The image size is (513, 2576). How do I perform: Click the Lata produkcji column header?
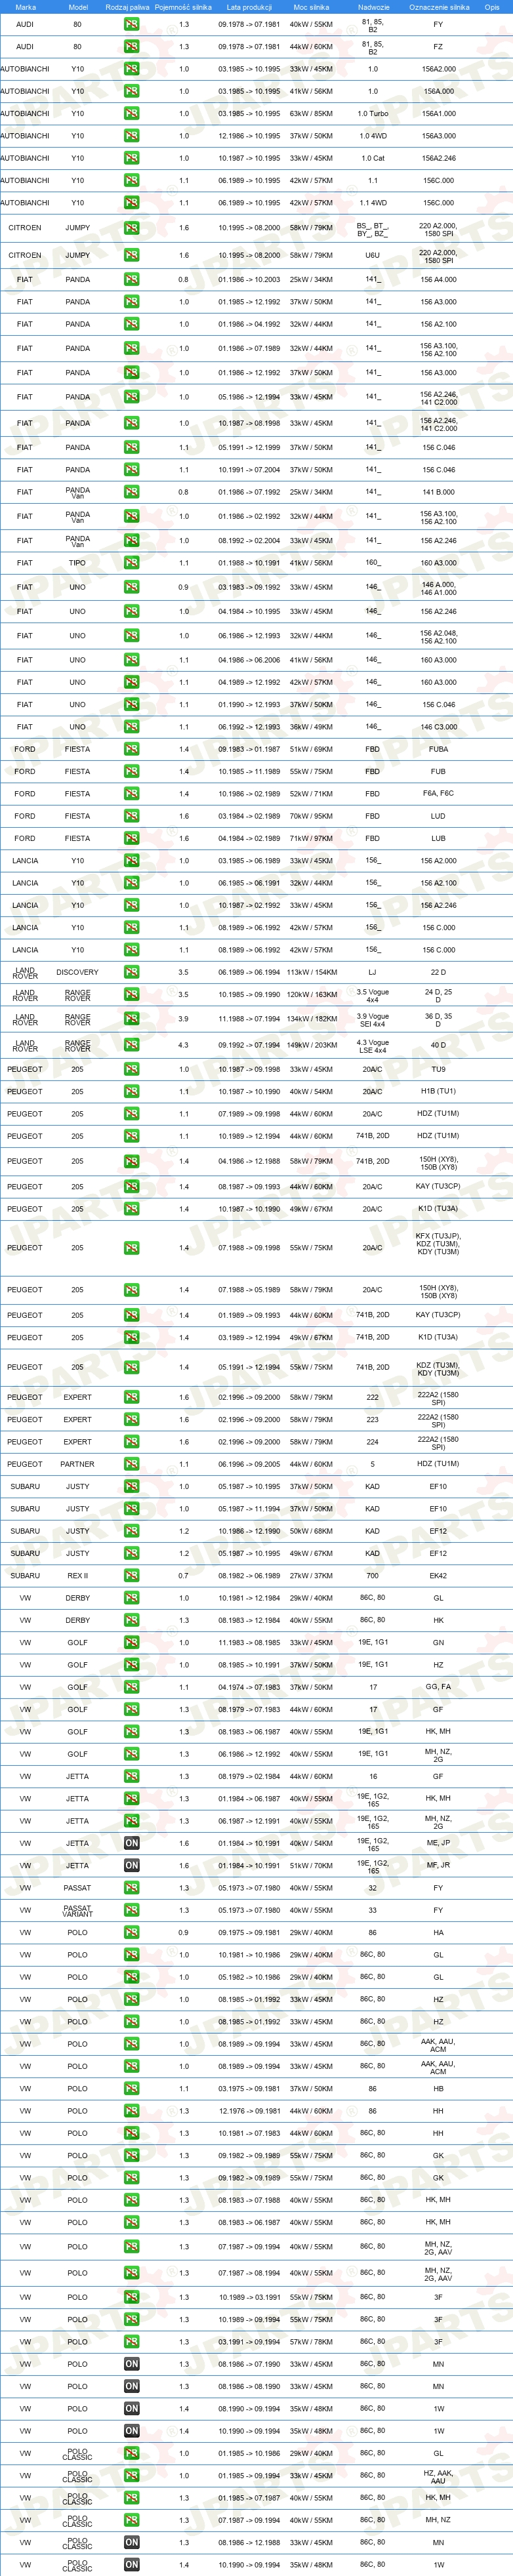[249, 6]
